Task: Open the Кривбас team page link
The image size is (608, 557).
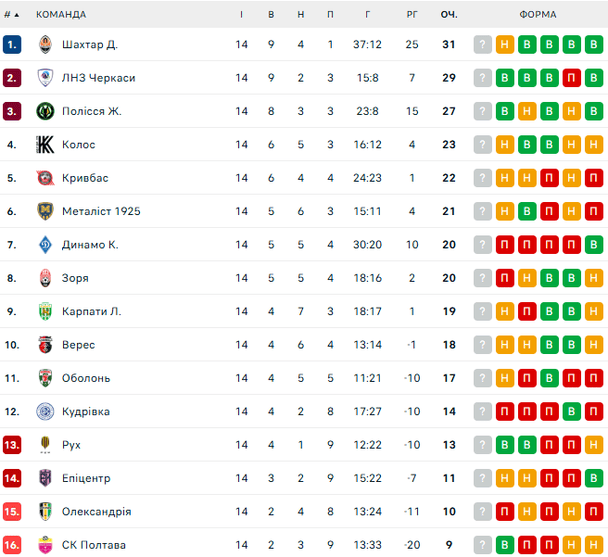Action: [85, 178]
